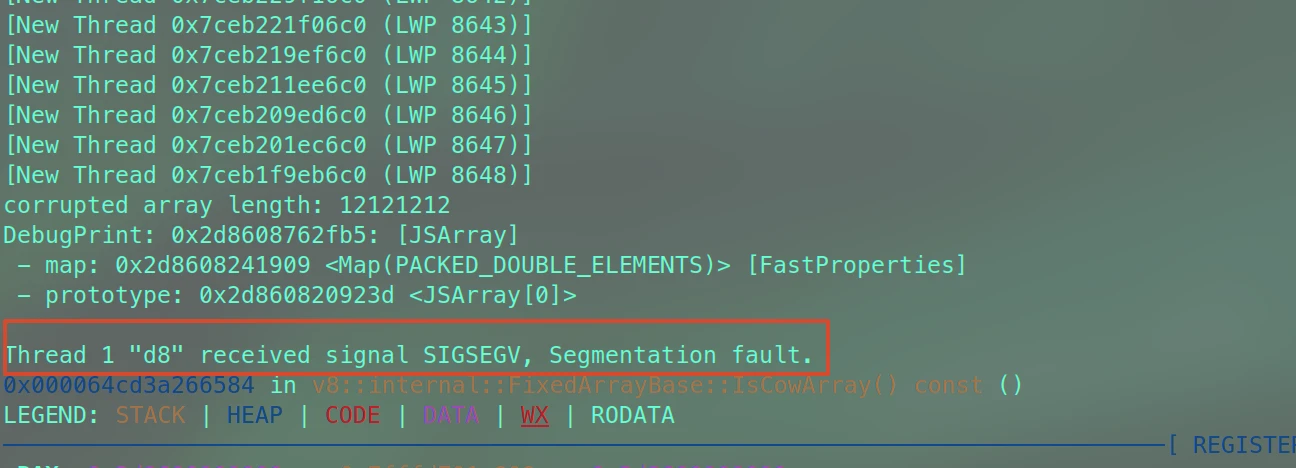
Task: Click the corrupted array length 12121212 text
Action: tap(227, 205)
